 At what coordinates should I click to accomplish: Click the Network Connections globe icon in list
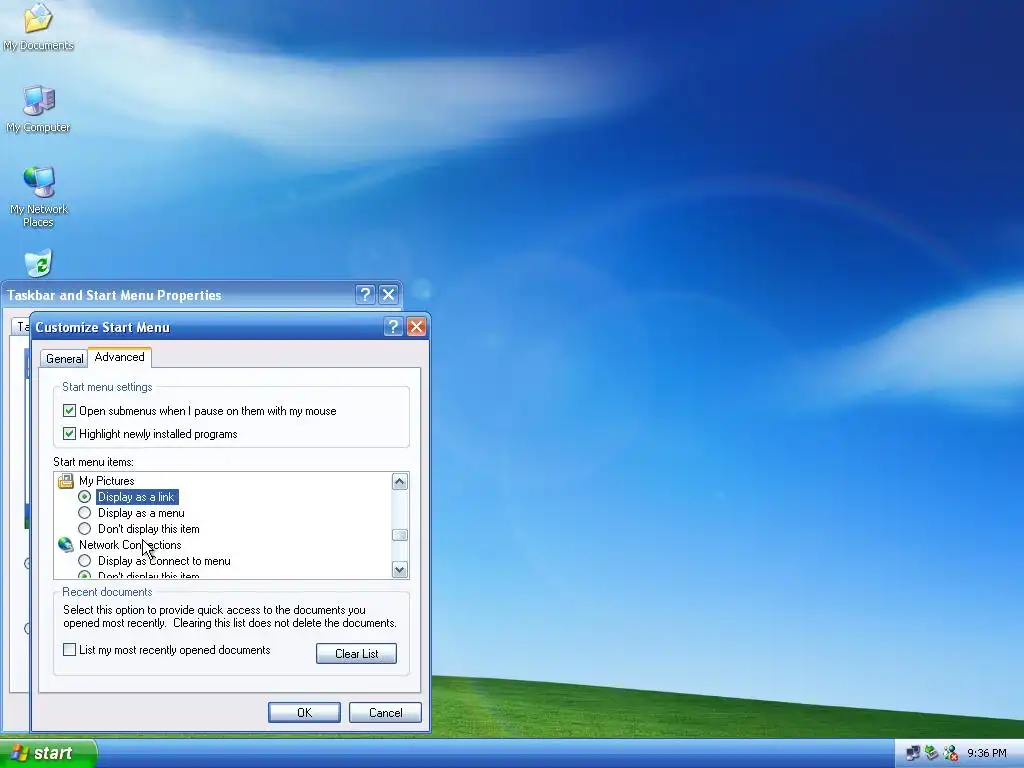coord(66,545)
